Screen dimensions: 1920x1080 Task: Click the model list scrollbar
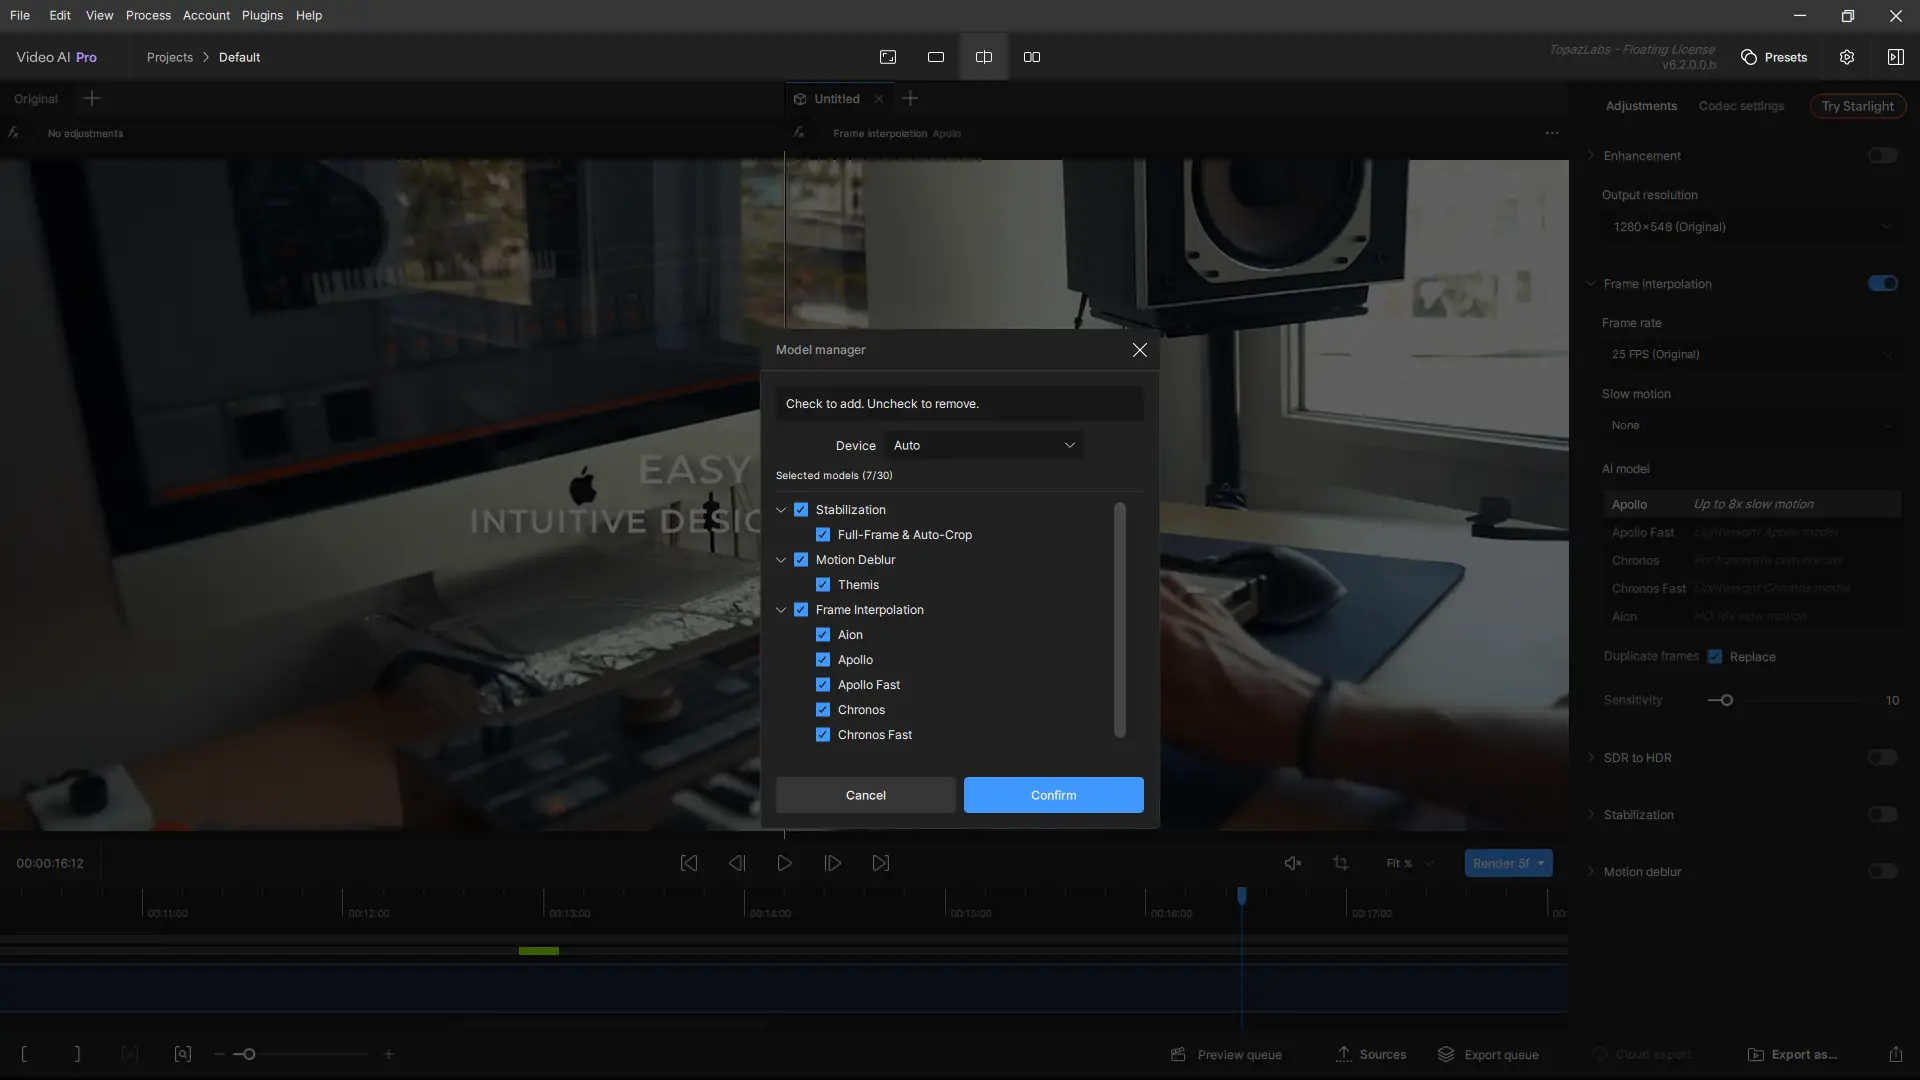click(x=1120, y=620)
